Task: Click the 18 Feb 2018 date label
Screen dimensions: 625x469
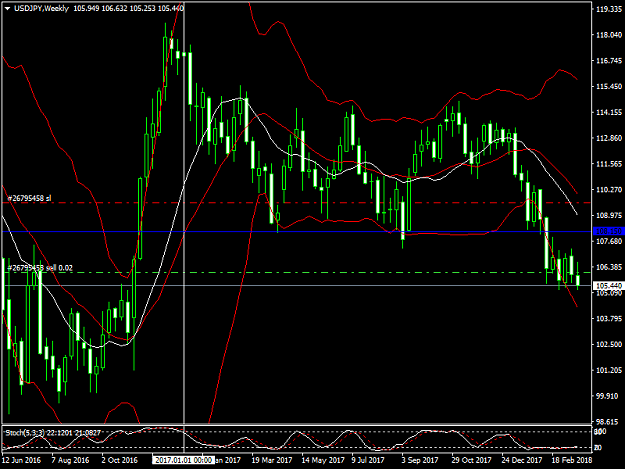Action: point(572,460)
